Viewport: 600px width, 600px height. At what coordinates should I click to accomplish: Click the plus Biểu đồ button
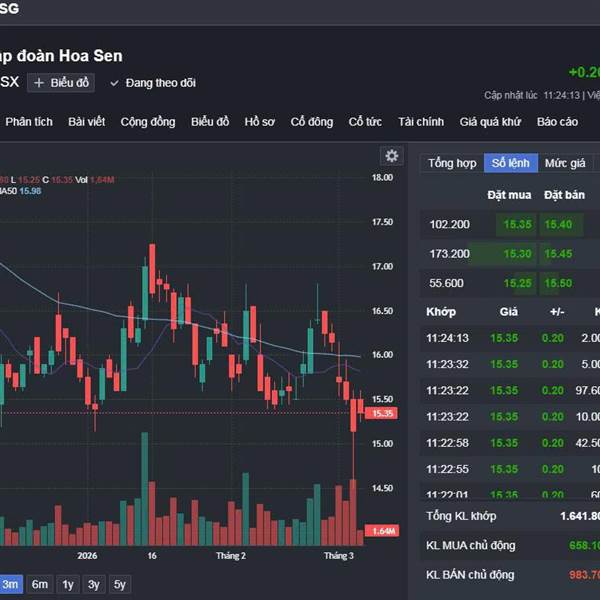point(61,83)
